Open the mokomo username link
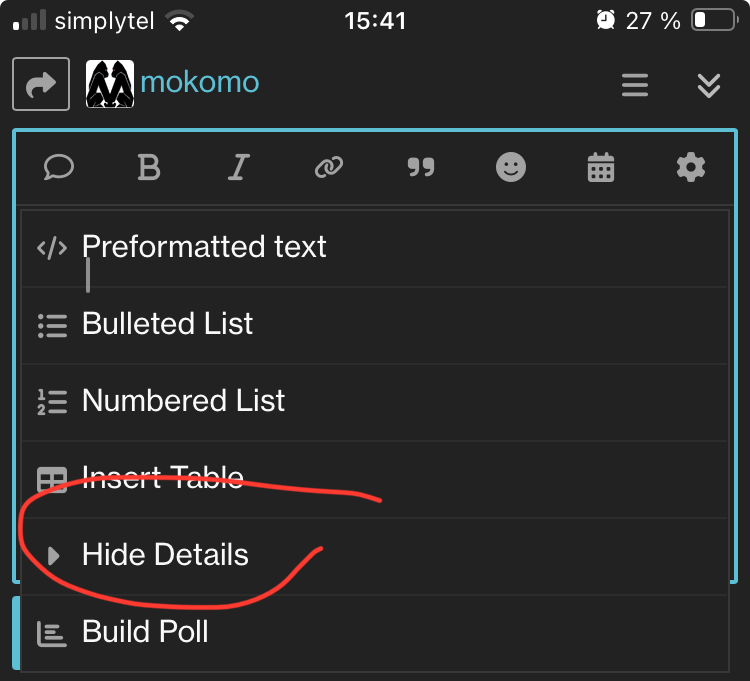Screen dimensions: 750x681 click(199, 82)
